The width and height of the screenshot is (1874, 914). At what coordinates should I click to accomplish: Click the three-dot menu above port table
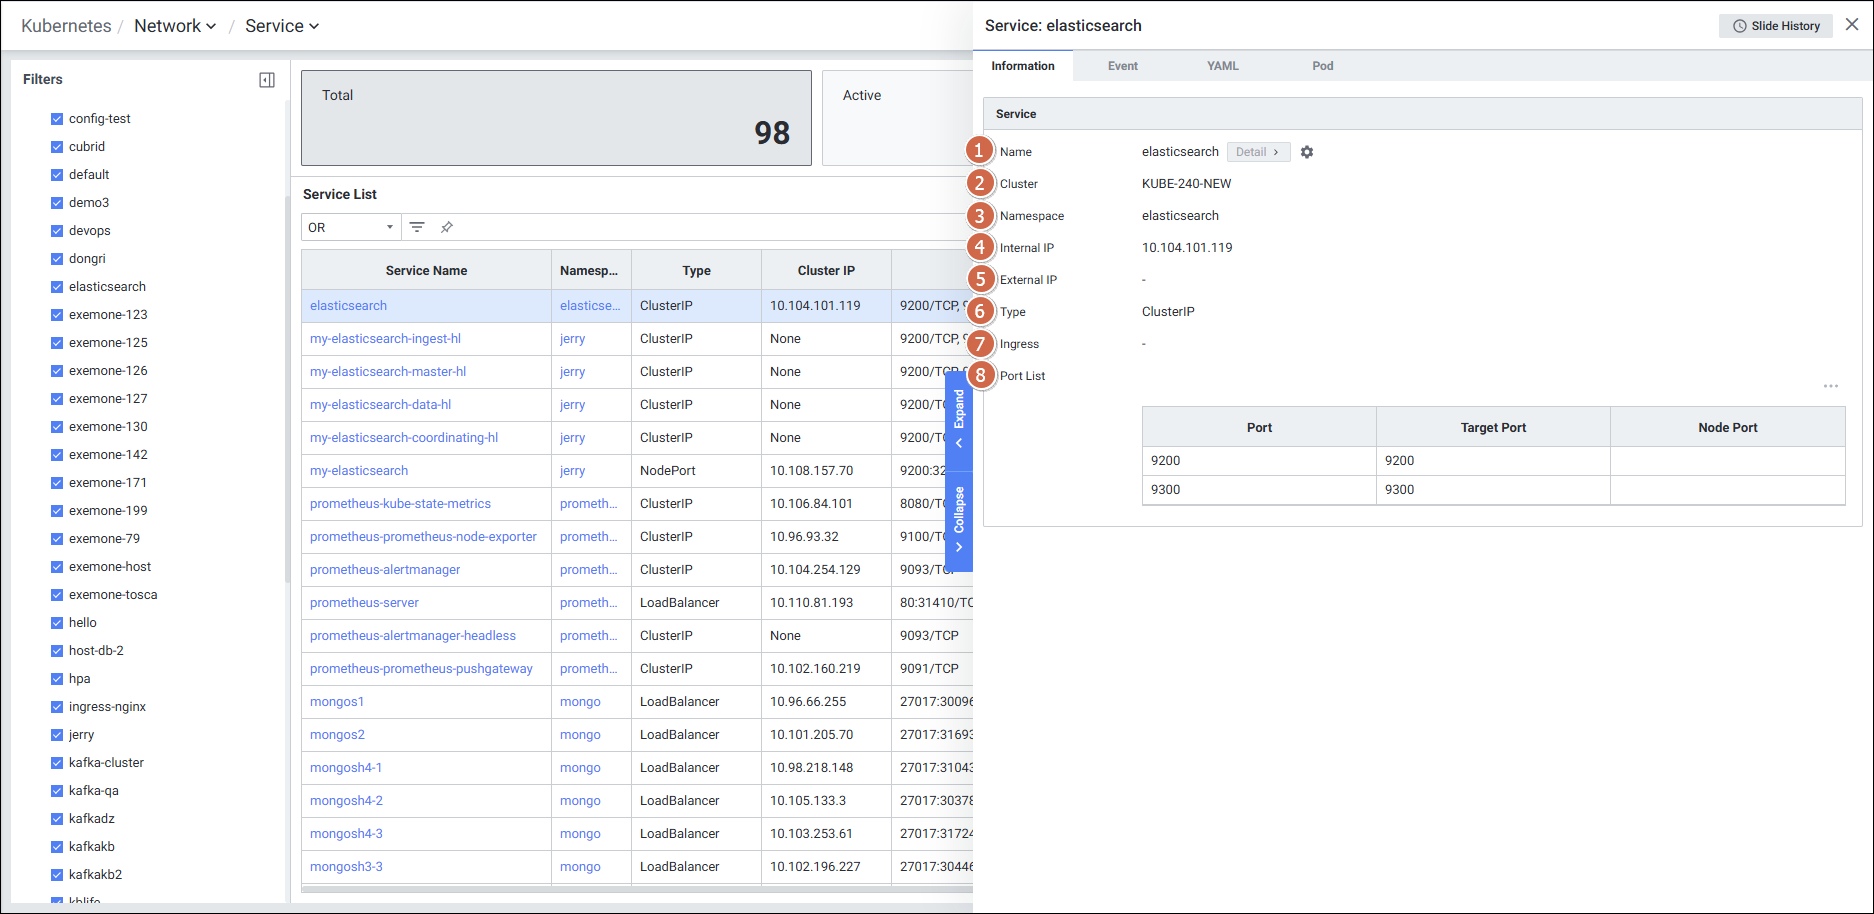tap(1830, 386)
